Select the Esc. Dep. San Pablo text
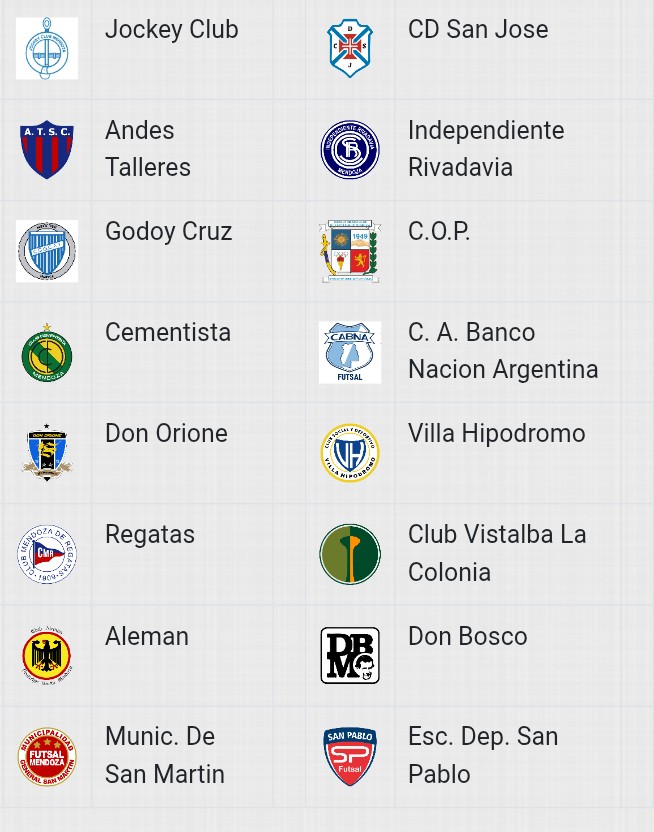This screenshot has height=832, width=654. click(483, 755)
